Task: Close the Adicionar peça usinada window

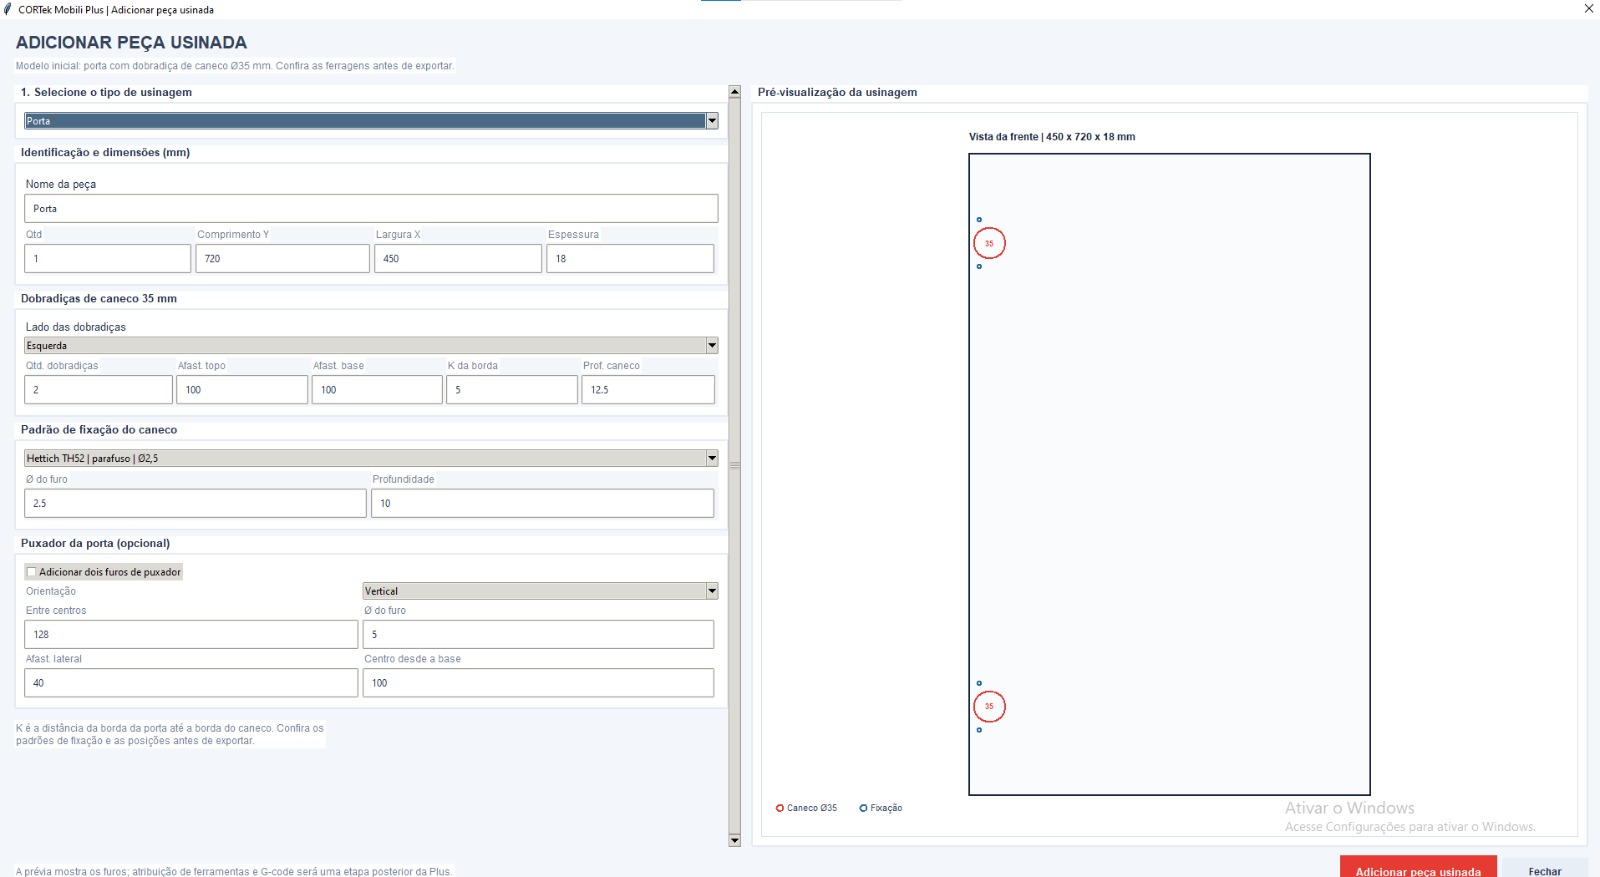Action: click(1588, 9)
